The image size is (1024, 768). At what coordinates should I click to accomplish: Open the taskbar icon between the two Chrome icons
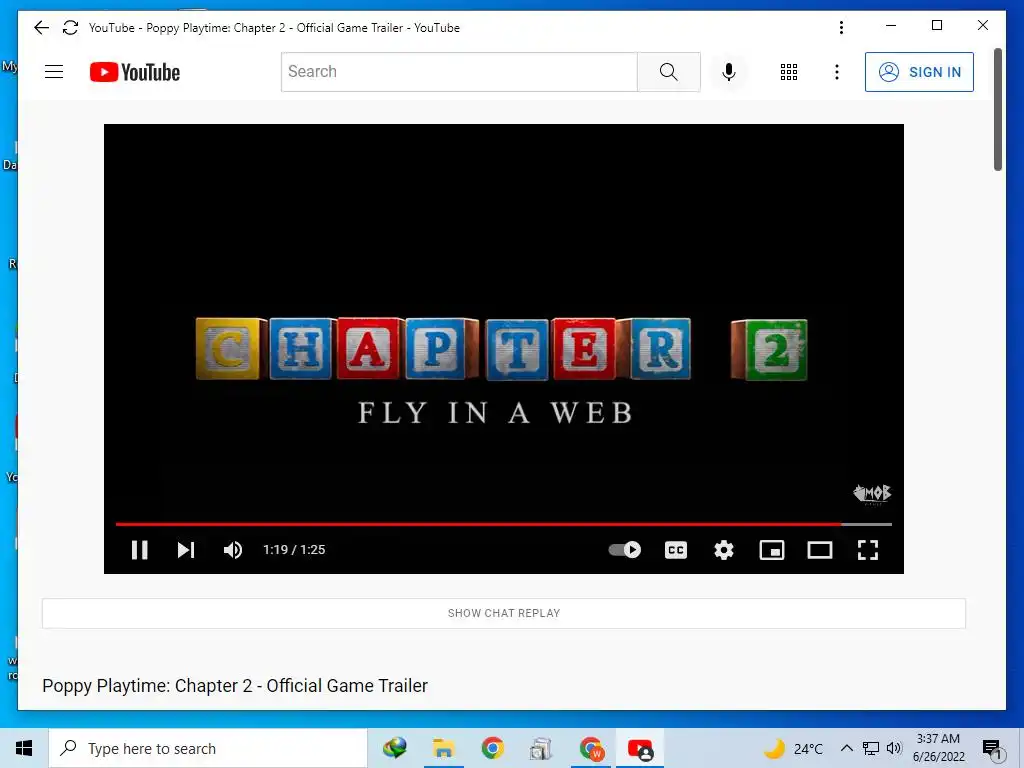click(x=541, y=748)
